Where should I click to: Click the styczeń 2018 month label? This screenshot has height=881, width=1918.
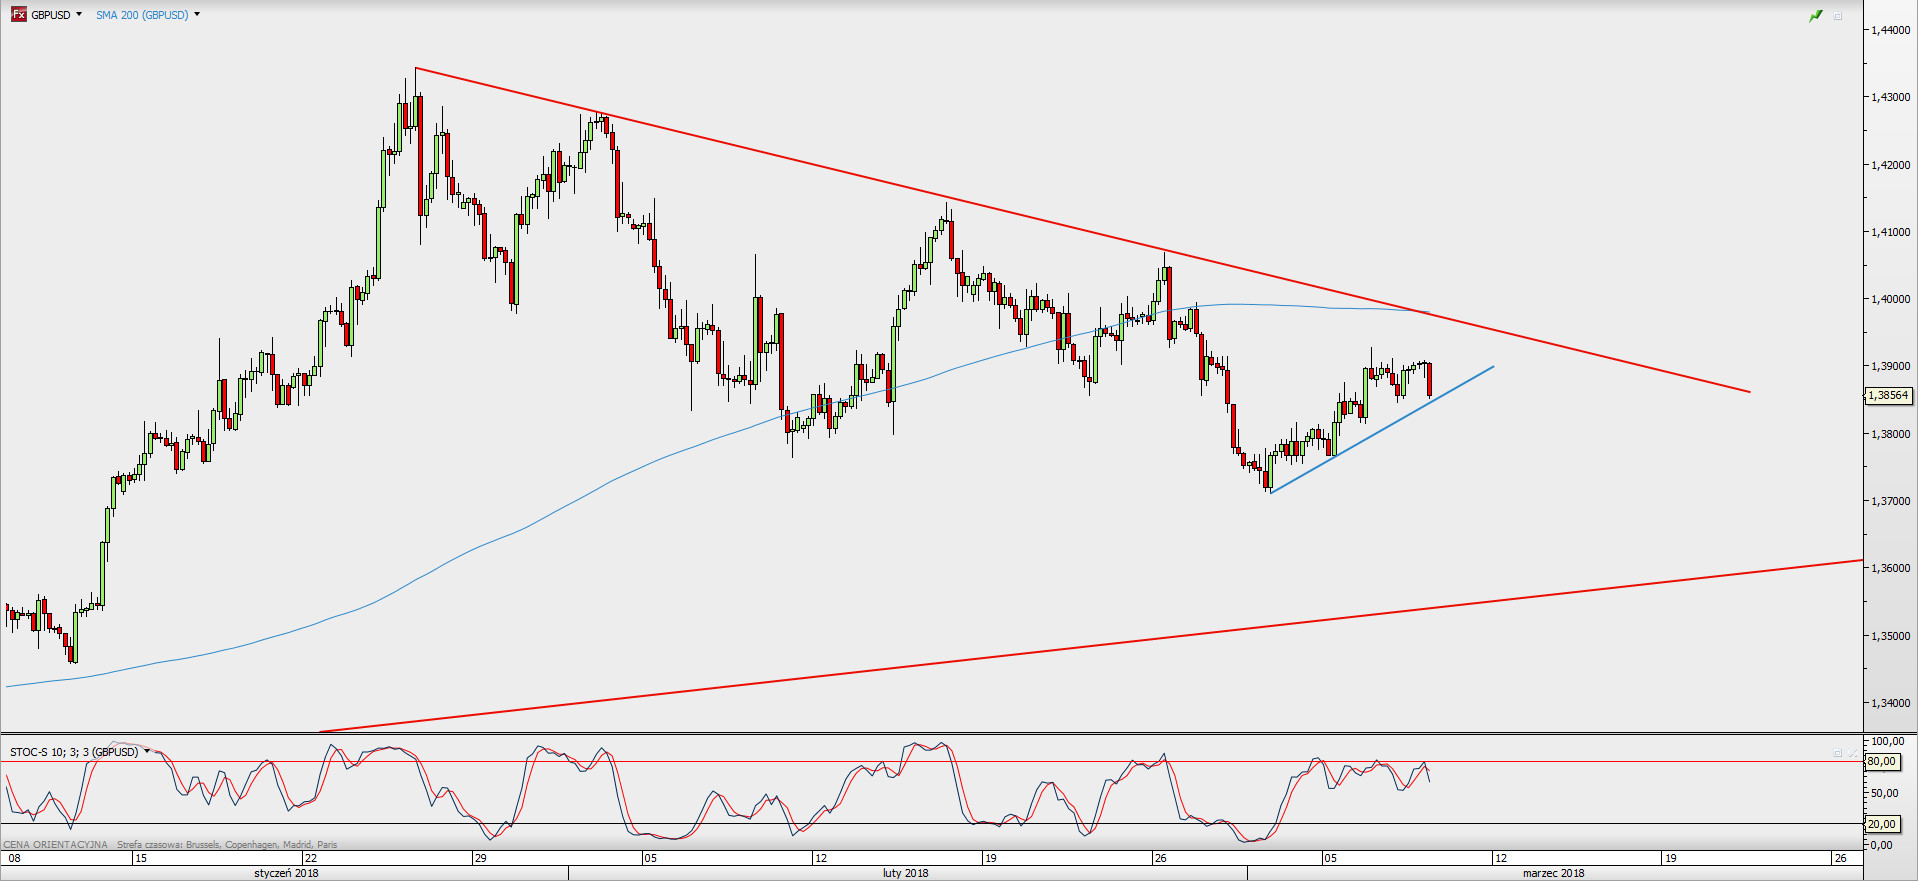click(x=286, y=873)
